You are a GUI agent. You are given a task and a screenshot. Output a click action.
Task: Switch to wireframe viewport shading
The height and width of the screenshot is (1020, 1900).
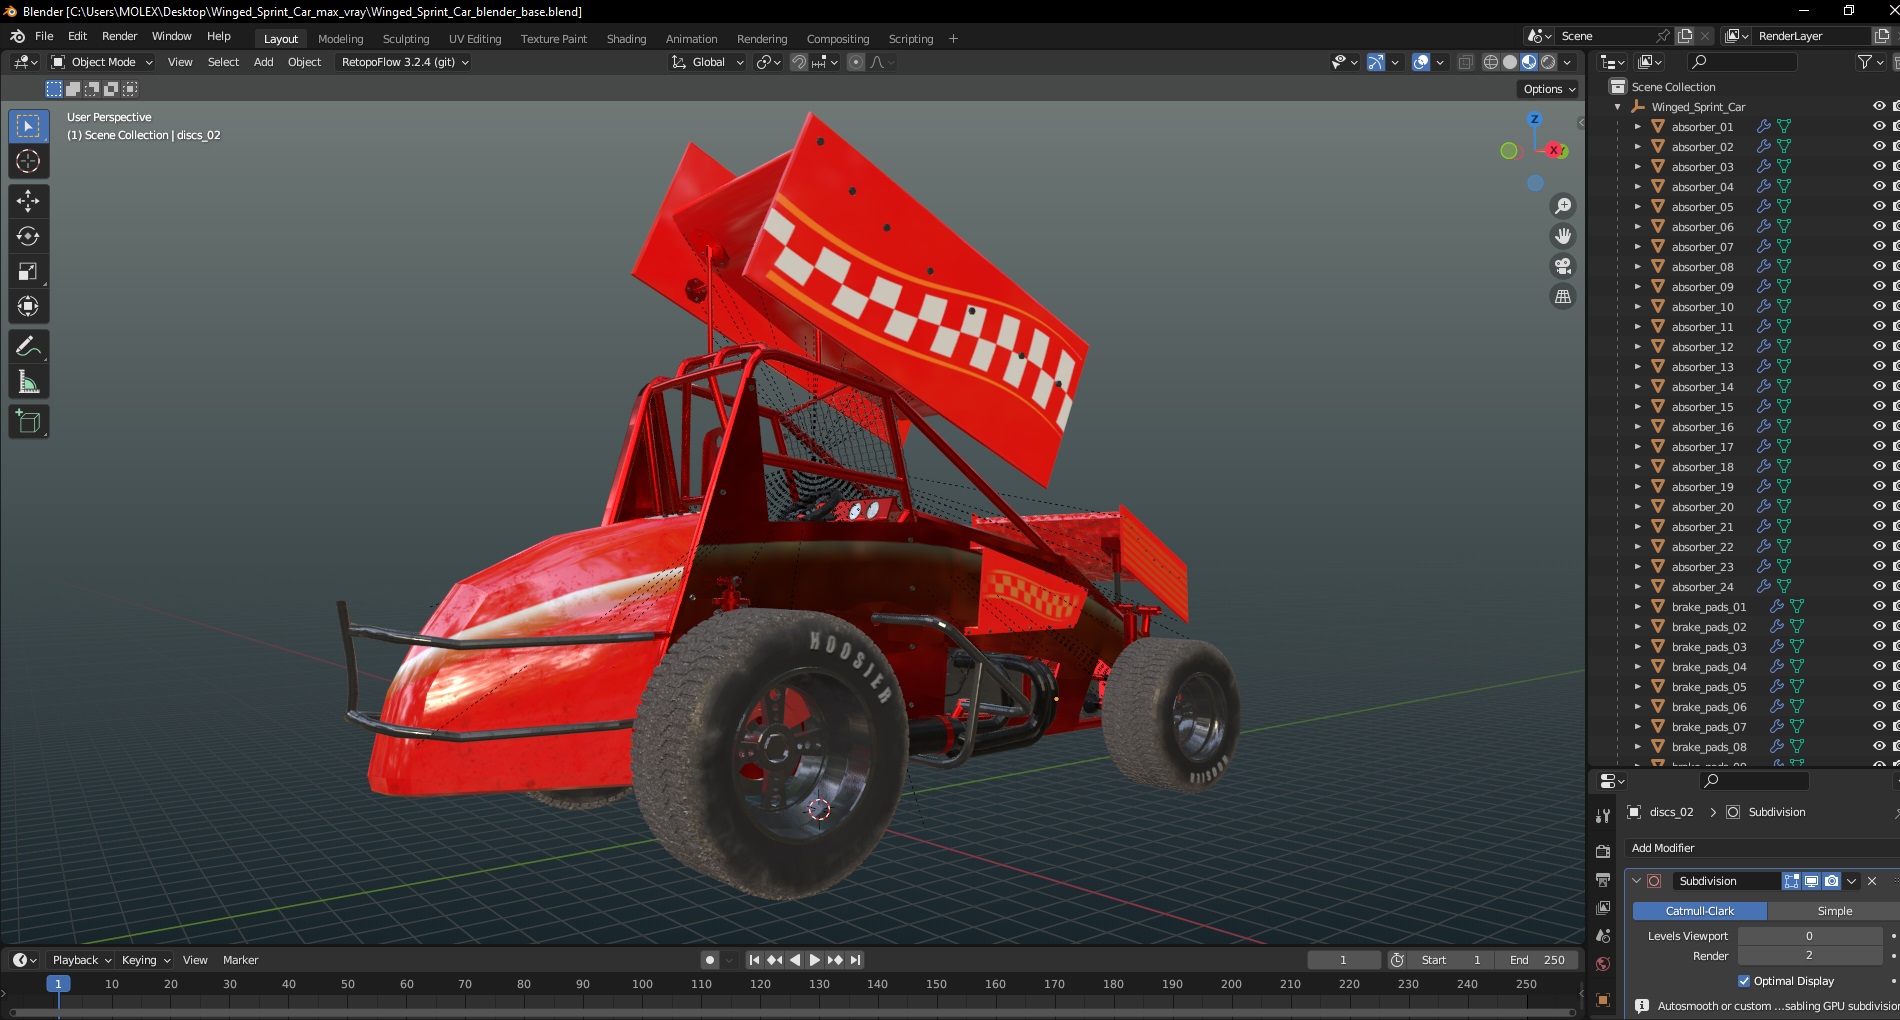point(1490,62)
